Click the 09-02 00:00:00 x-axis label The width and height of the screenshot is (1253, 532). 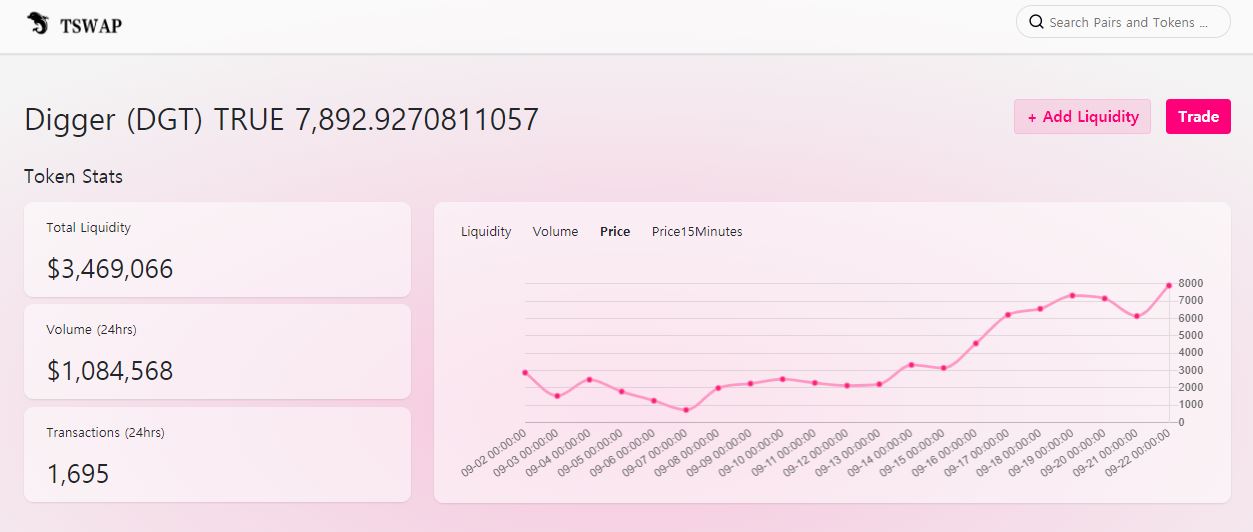click(x=493, y=454)
